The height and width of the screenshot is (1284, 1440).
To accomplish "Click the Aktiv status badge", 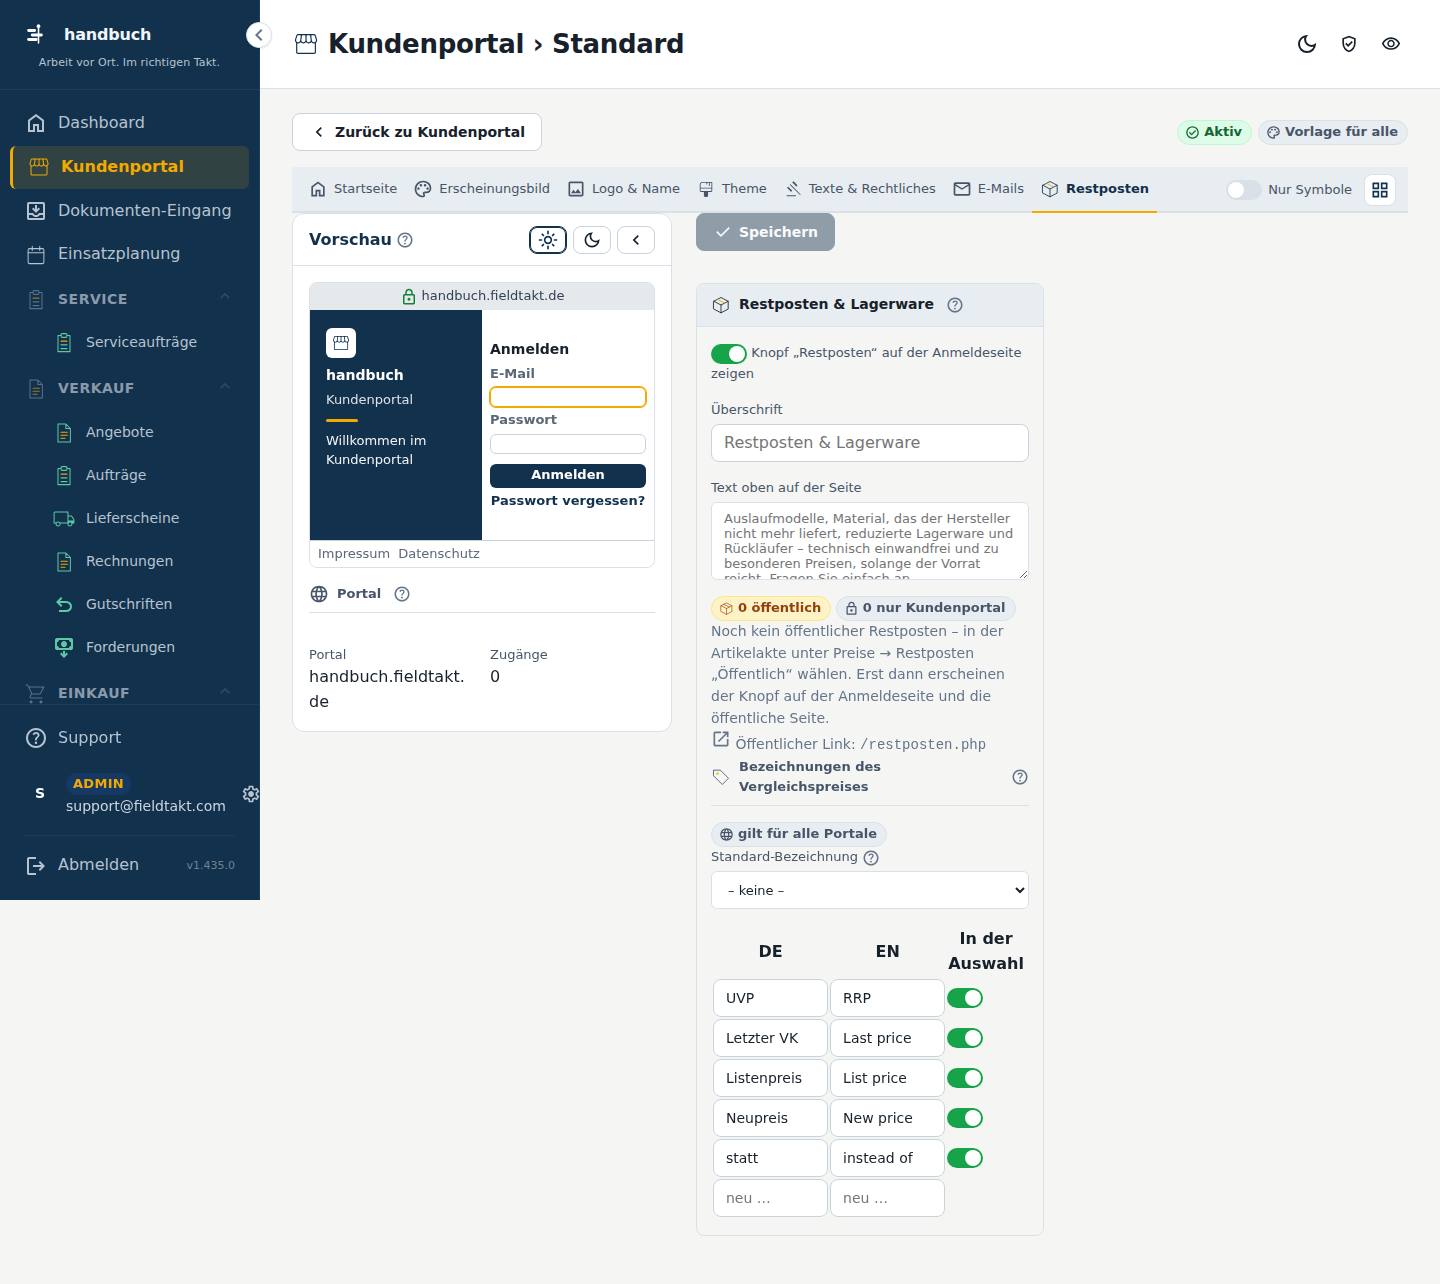I will (x=1214, y=132).
